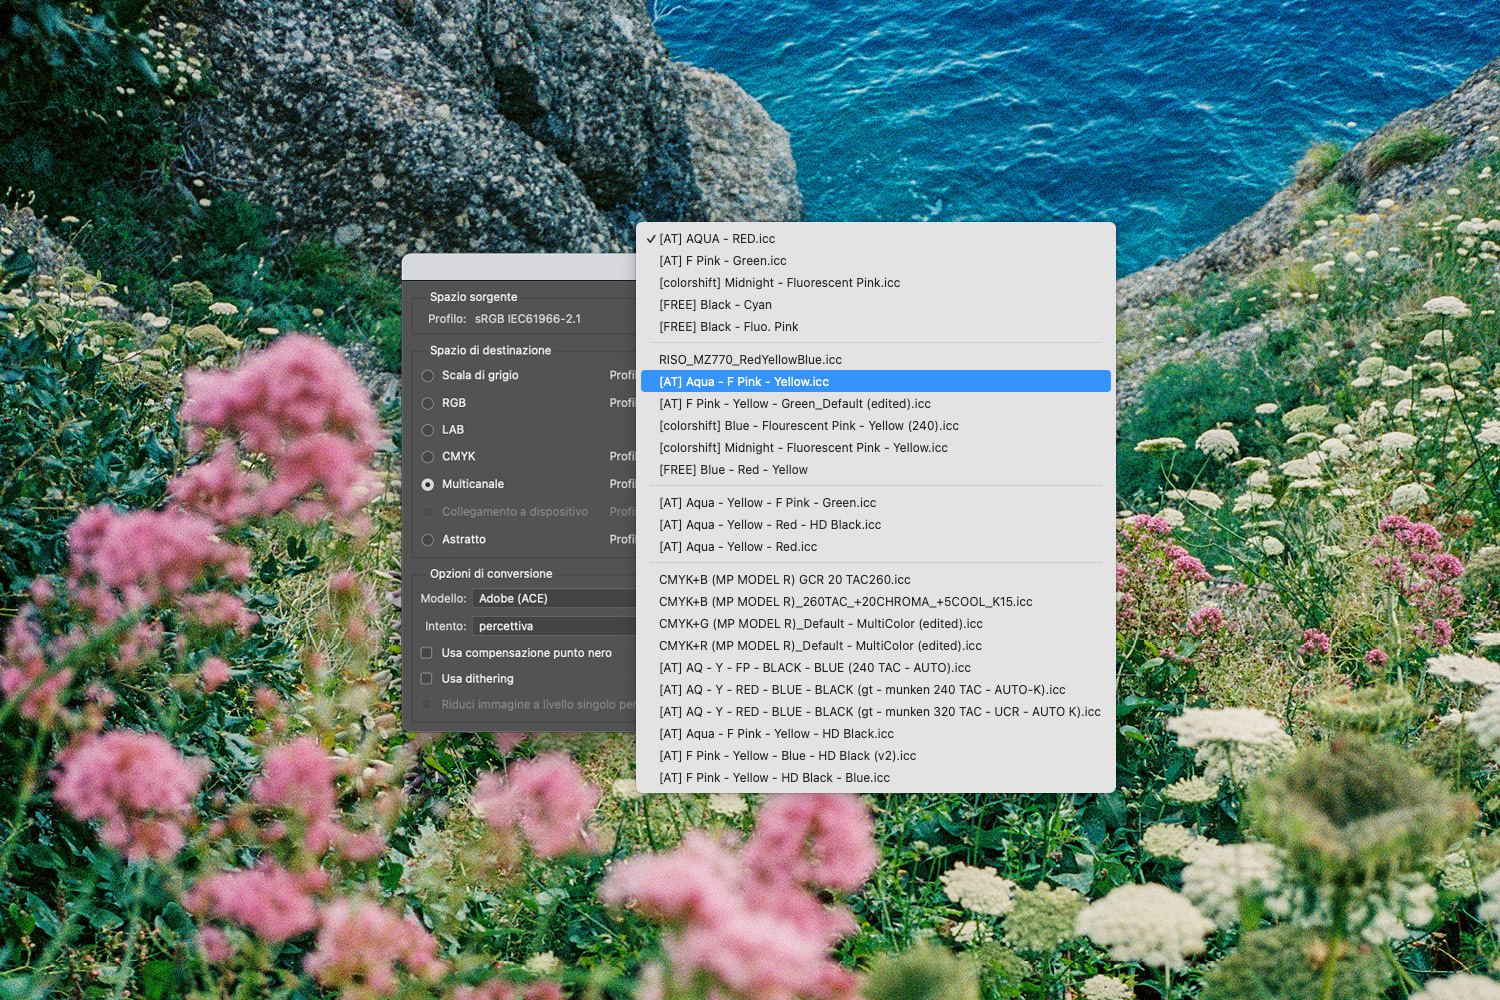The image size is (1500, 1000).
Task: Pick CMYK+B (MP MODEL R) GCR 20 TAC260.icc
Action: coord(784,580)
